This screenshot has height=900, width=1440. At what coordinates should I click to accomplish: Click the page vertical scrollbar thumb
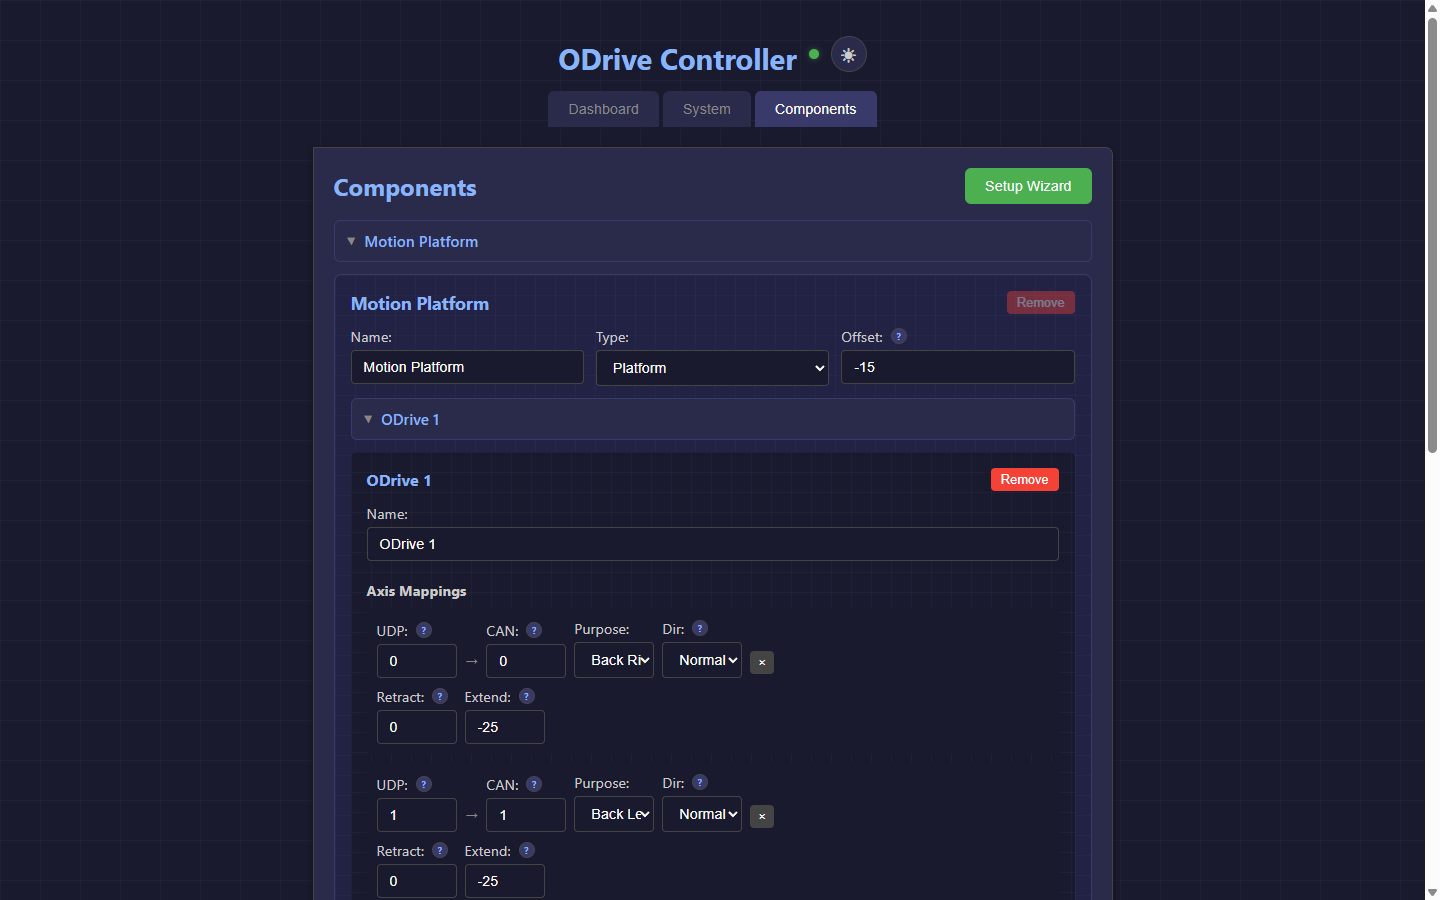[x=1432, y=235]
